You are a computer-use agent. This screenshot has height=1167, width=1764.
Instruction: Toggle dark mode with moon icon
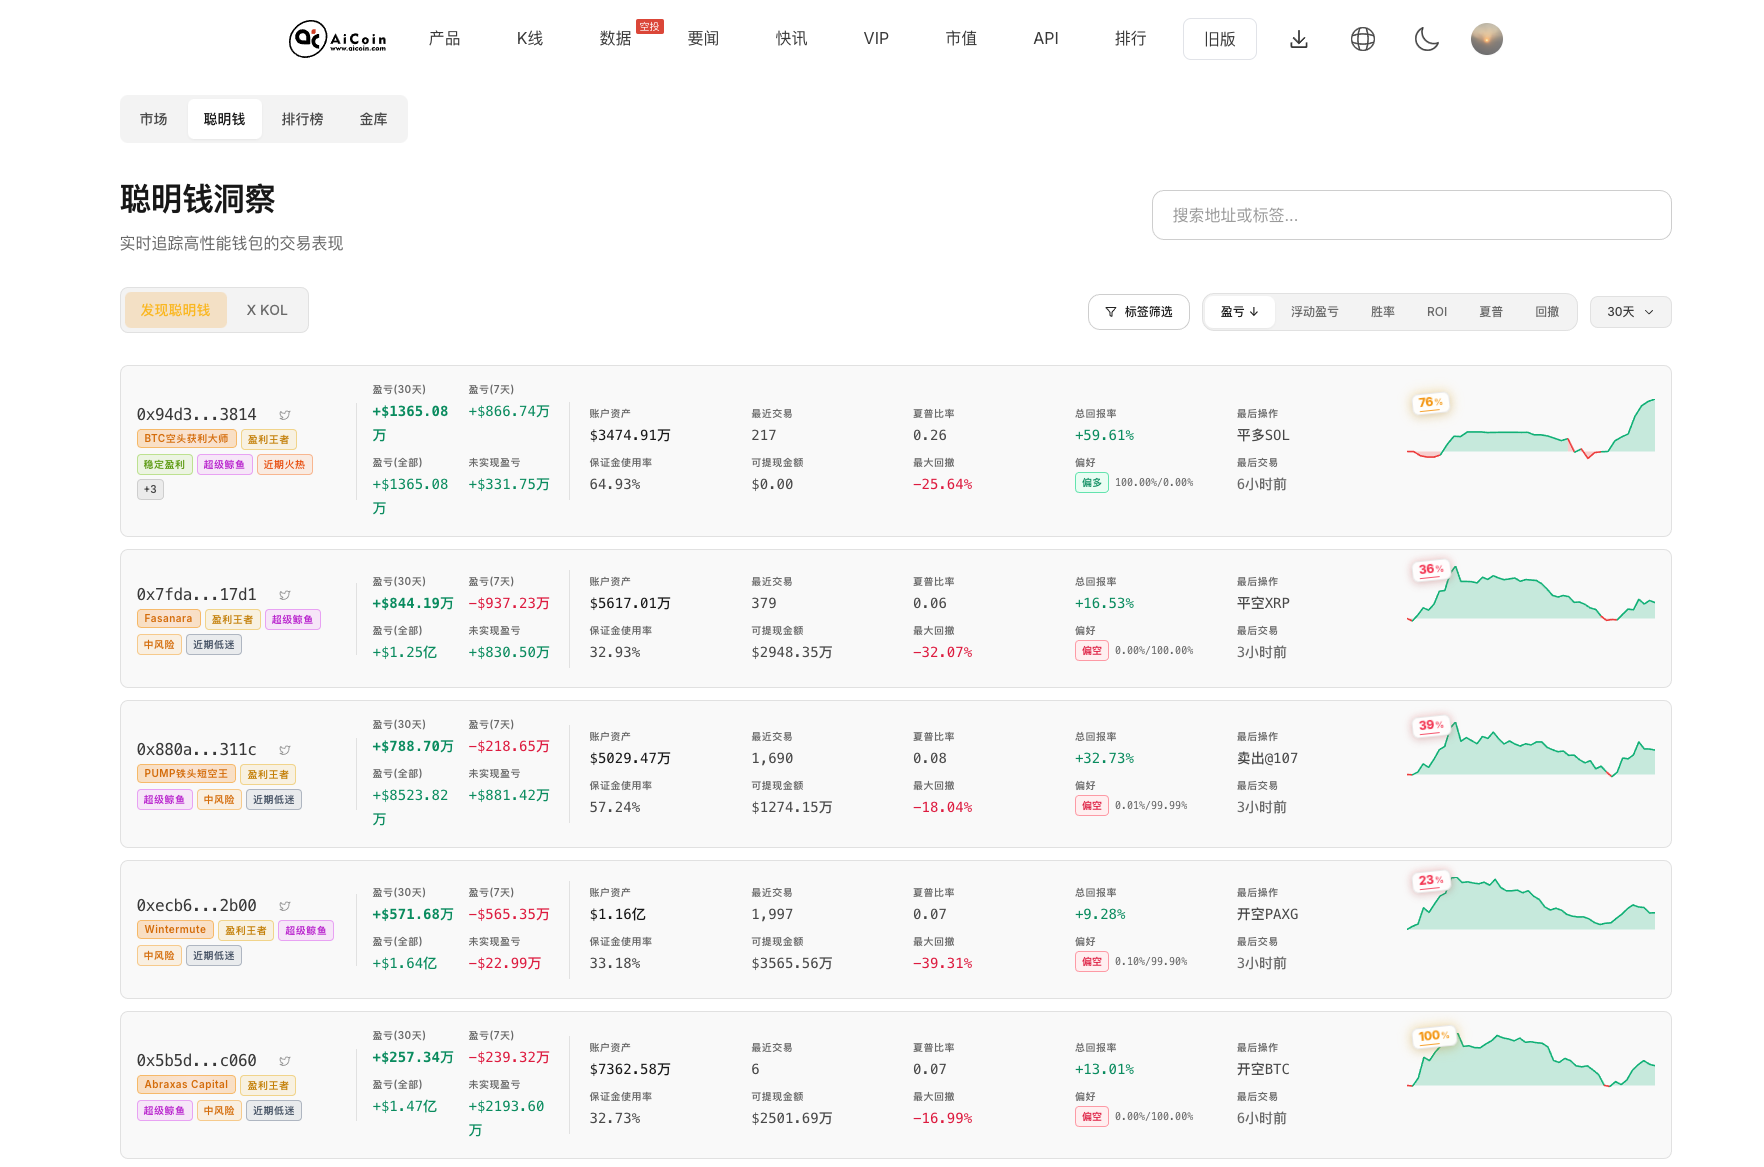(x=1426, y=39)
